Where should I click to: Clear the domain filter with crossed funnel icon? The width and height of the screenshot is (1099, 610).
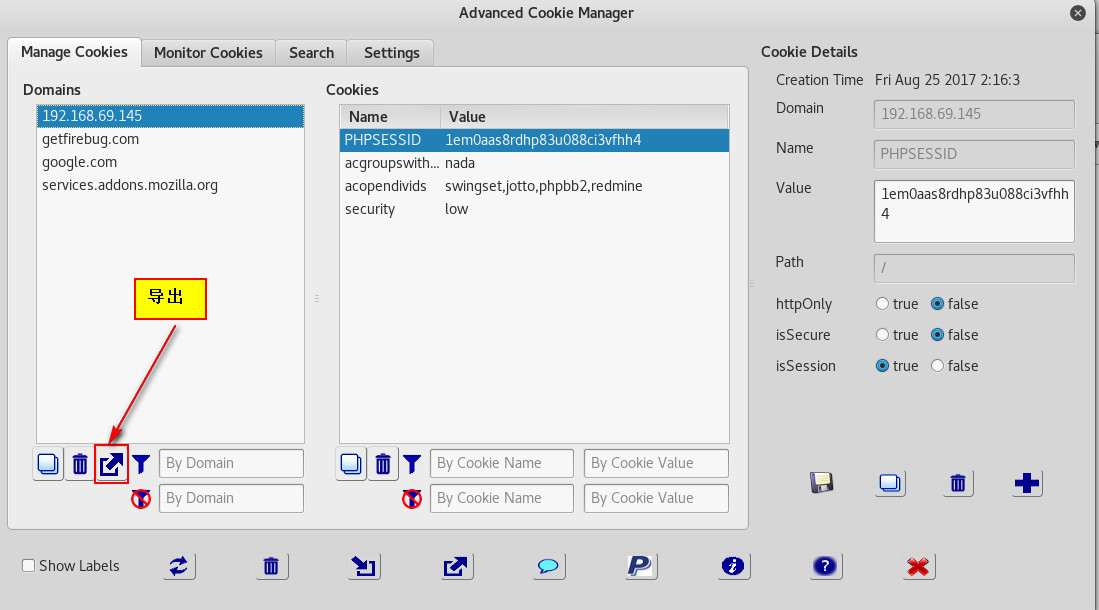click(x=141, y=499)
